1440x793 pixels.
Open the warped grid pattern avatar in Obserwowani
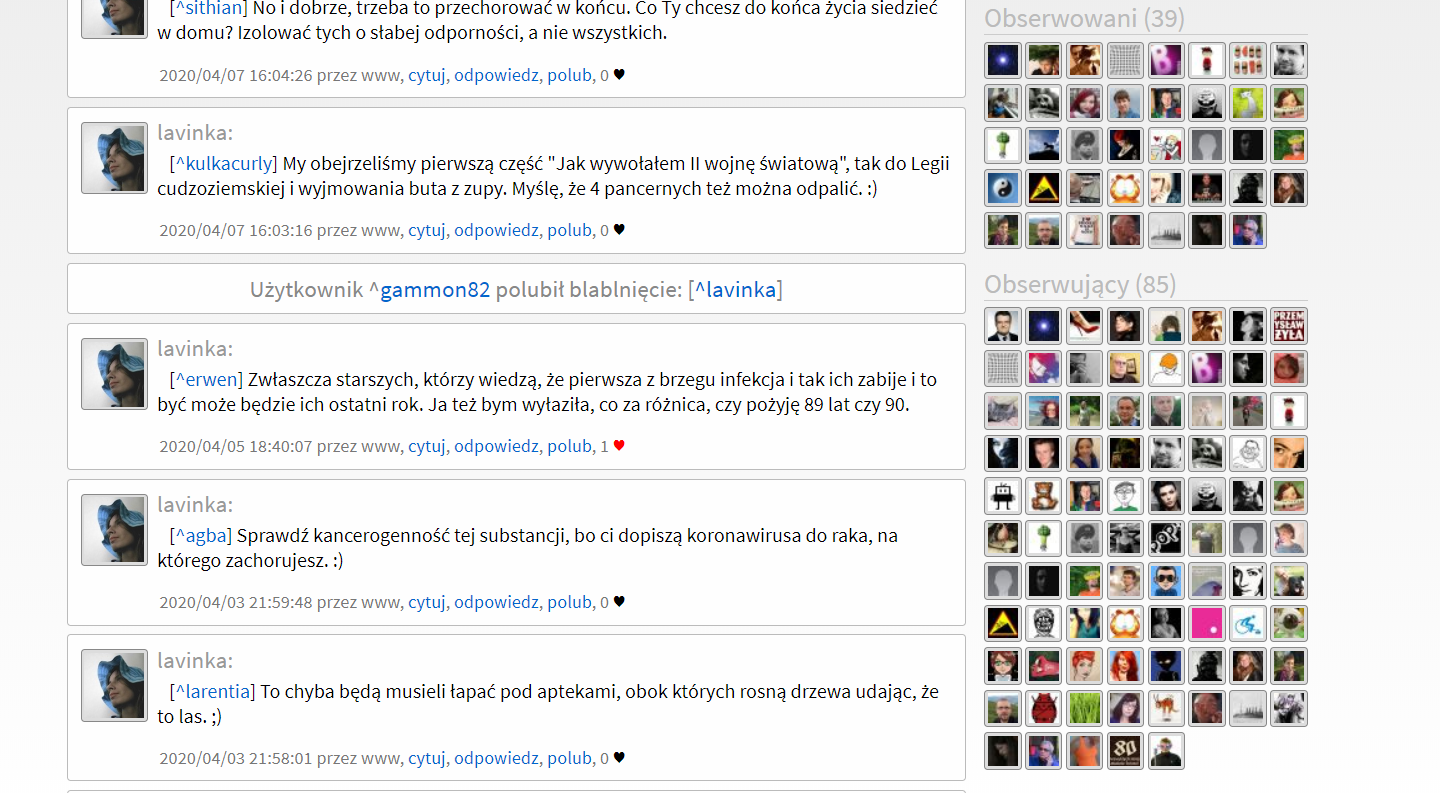1125,60
